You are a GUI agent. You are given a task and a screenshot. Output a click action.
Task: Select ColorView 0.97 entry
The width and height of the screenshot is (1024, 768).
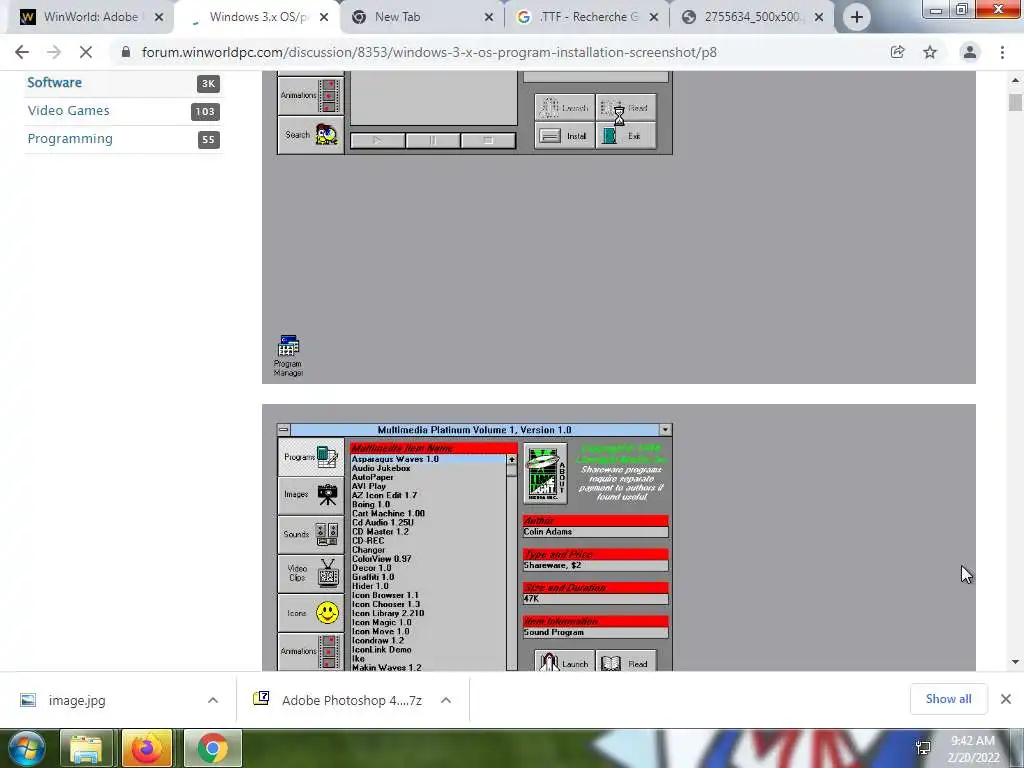(428, 558)
